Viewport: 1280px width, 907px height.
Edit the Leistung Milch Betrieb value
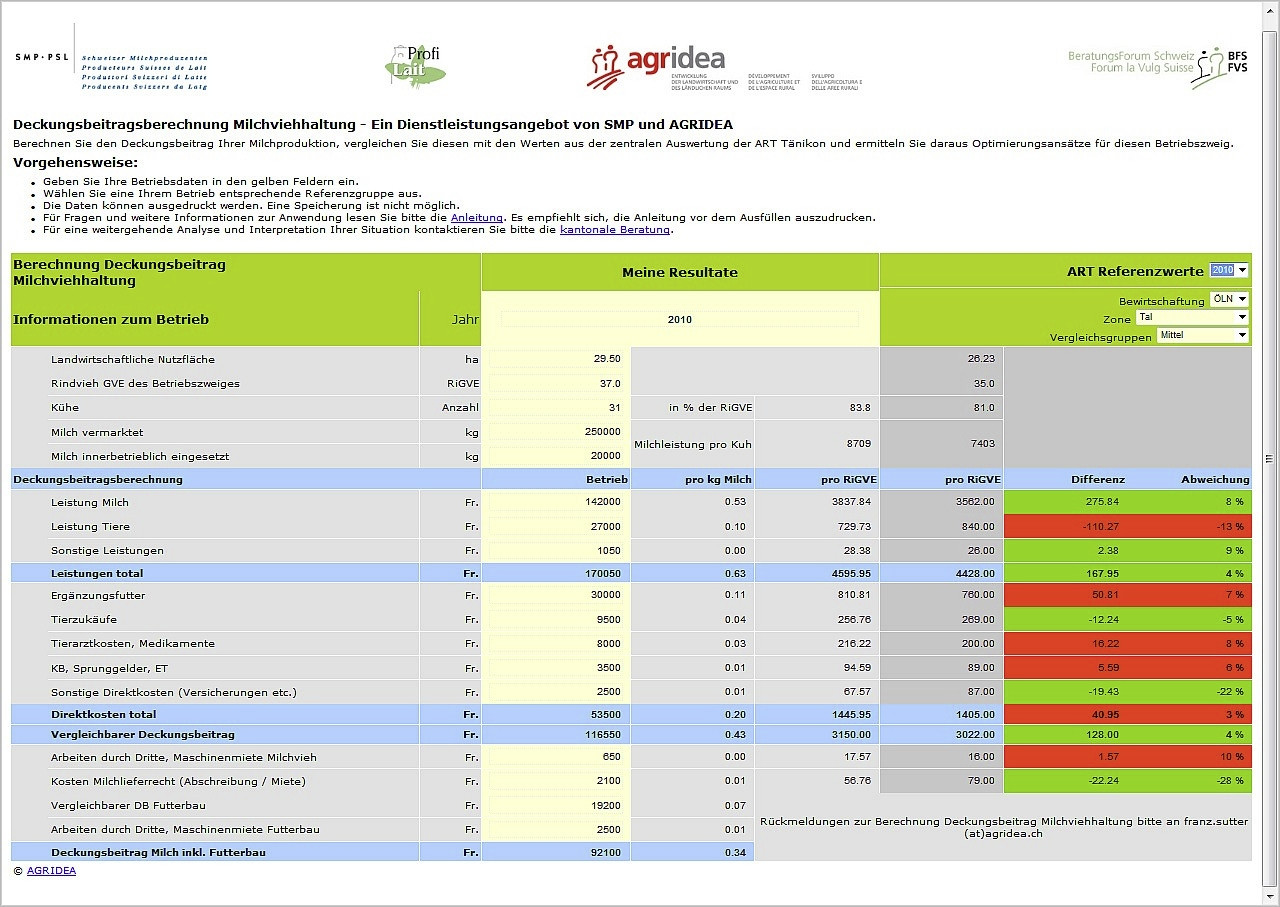point(556,502)
